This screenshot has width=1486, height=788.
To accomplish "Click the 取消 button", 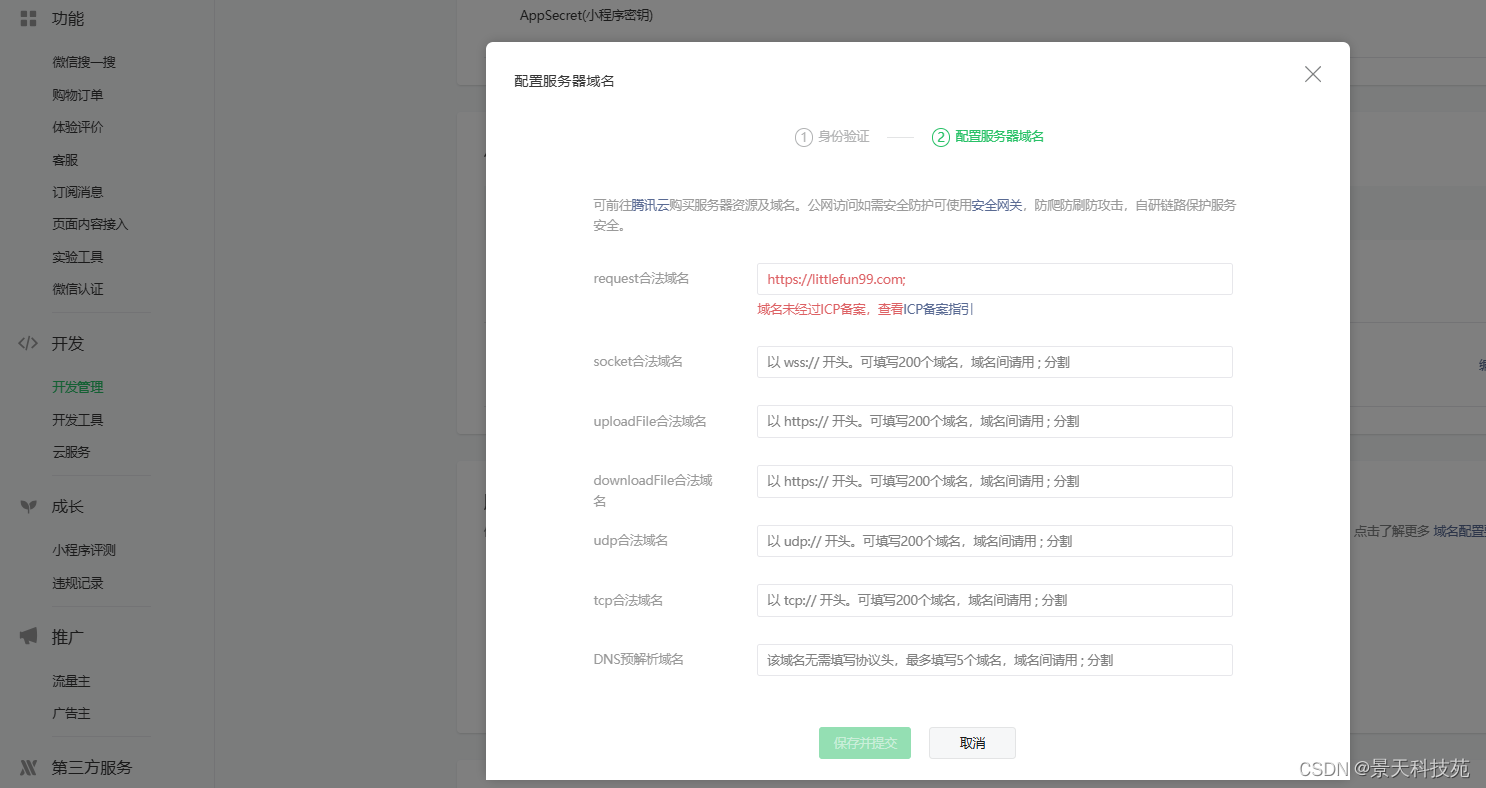I will (972, 743).
